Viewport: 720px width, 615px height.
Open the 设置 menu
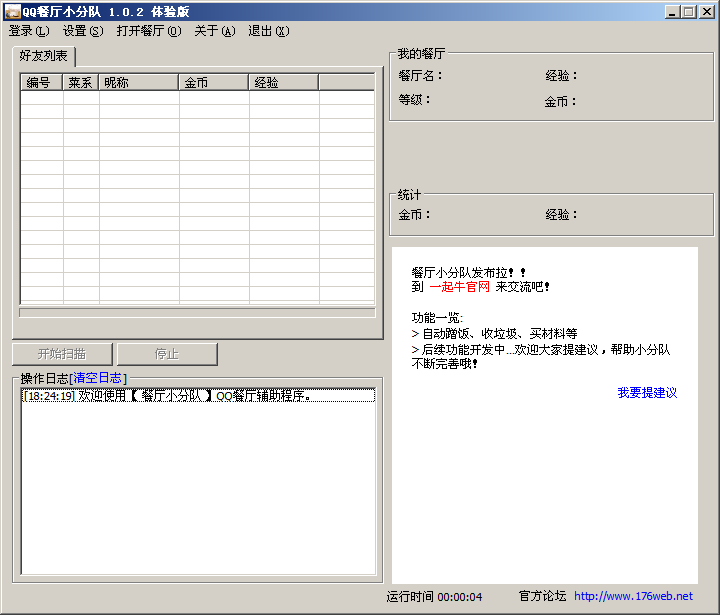[82, 31]
